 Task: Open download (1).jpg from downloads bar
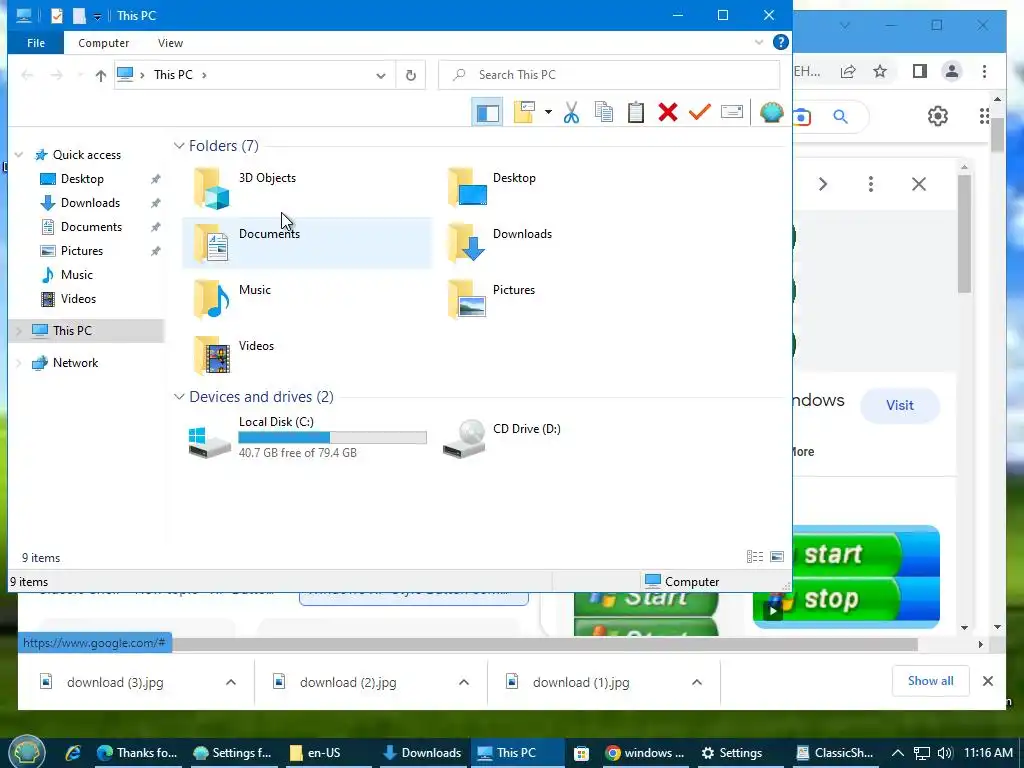click(x=581, y=682)
